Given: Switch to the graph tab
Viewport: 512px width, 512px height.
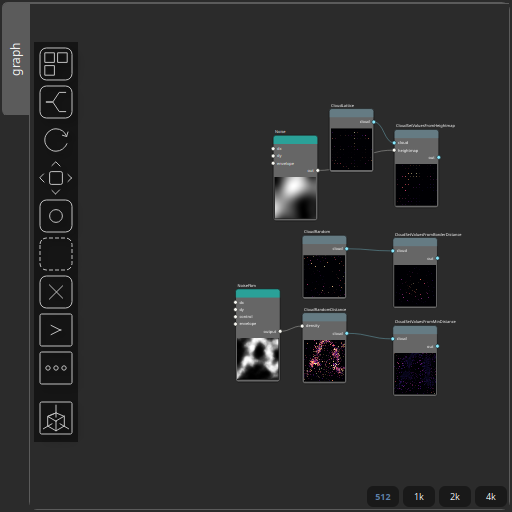Looking at the screenshot, I should (16, 59).
